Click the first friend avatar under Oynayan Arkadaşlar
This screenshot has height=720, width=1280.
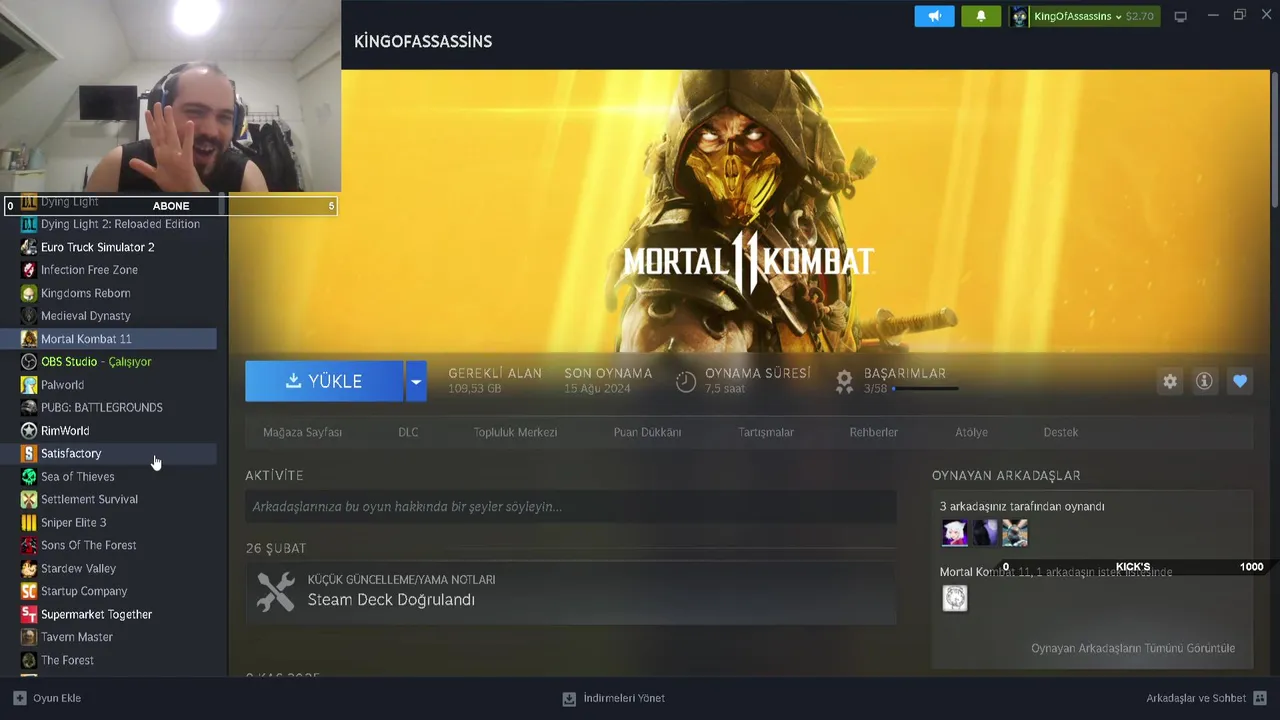955,533
